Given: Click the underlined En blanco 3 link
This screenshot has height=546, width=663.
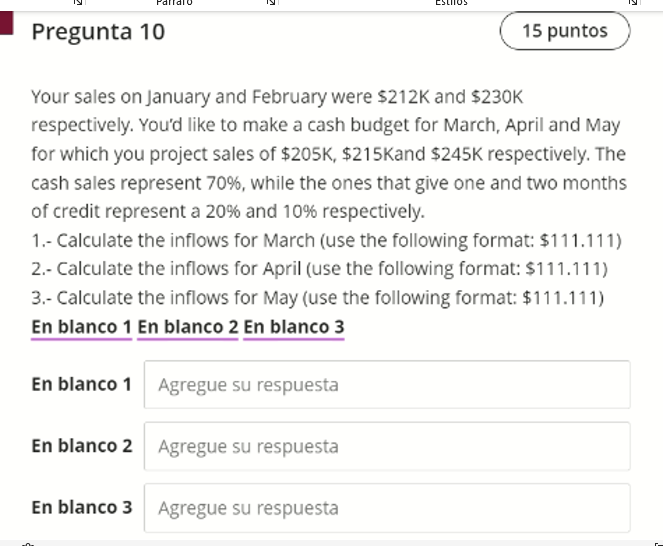Looking at the screenshot, I should (293, 327).
